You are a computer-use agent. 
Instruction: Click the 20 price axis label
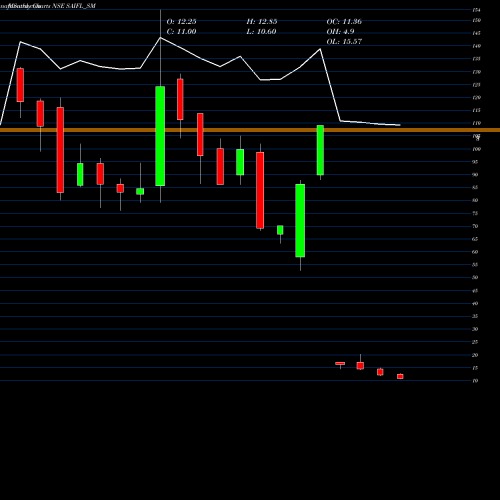(x=475, y=355)
